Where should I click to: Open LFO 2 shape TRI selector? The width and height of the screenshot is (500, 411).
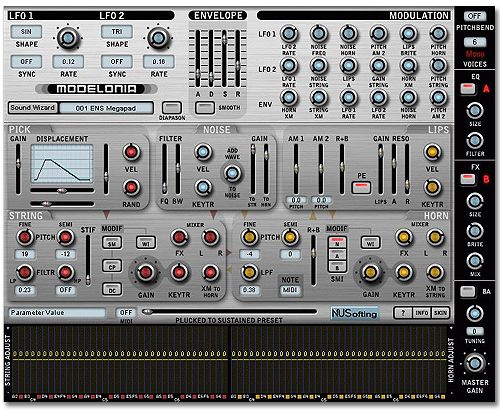[117, 32]
